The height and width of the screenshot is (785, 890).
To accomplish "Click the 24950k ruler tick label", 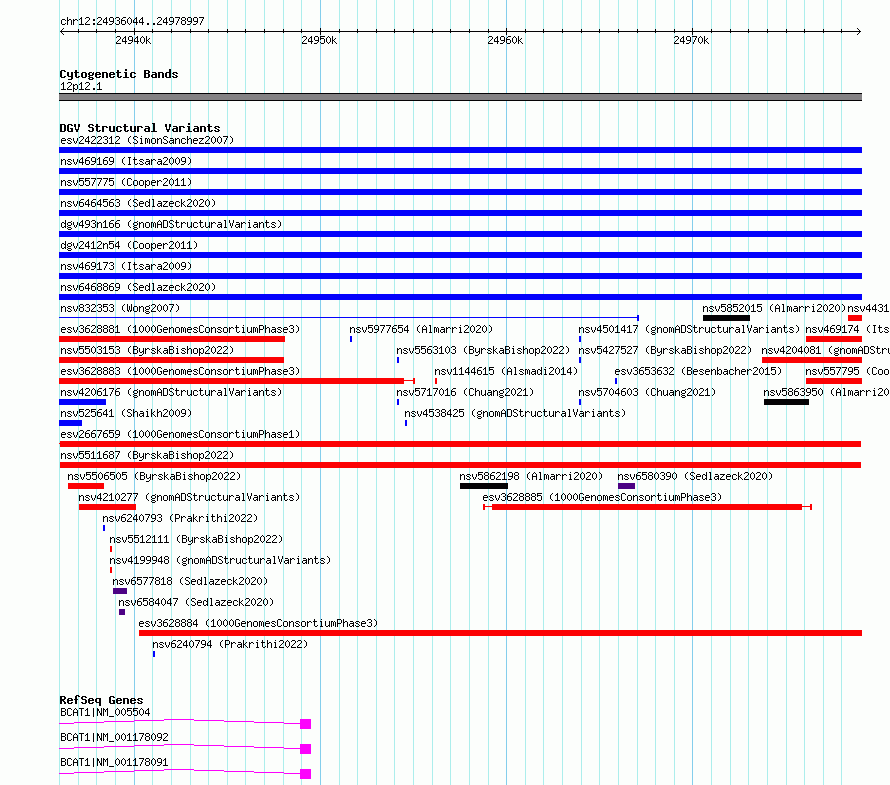I will tap(319, 40).
